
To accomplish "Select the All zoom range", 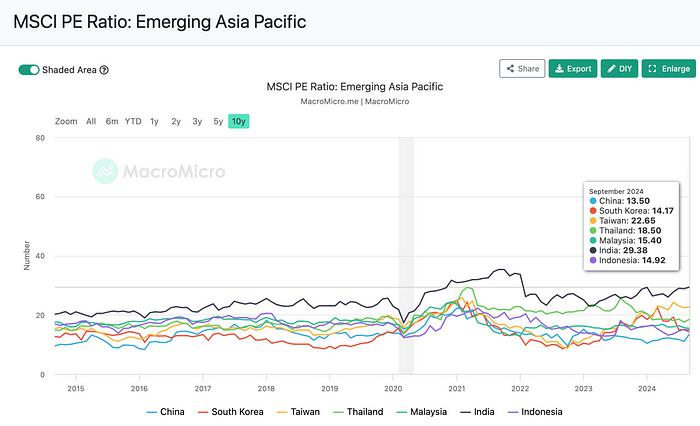I will [x=91, y=121].
